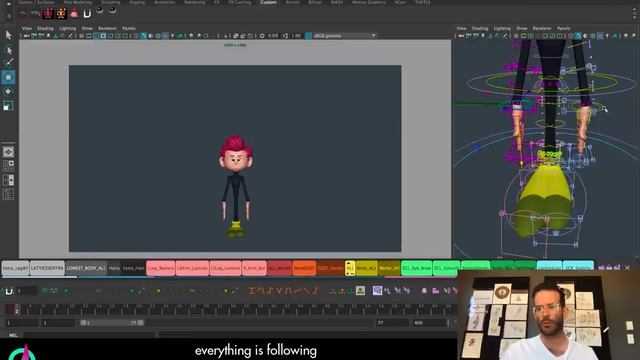The width and height of the screenshot is (640, 360).
Task: Open Panels menu in left viewport
Action: click(x=129, y=29)
